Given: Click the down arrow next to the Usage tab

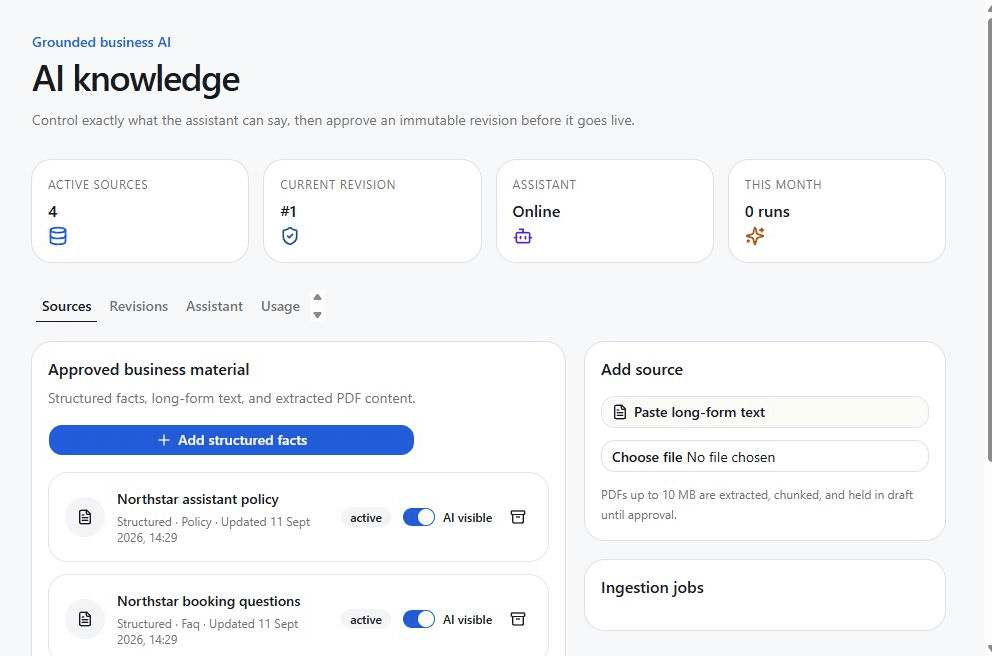Looking at the screenshot, I should 318,314.
